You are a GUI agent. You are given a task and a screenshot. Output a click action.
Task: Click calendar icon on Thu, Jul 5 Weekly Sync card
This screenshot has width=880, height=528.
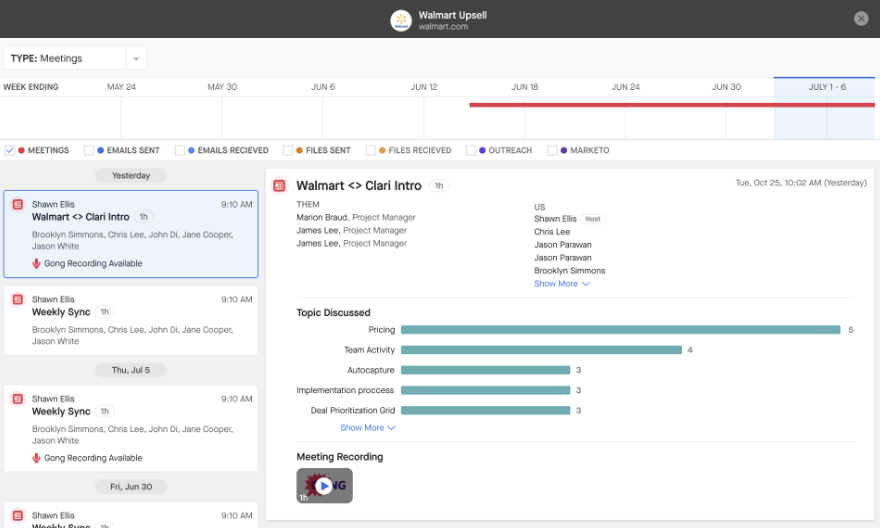[17, 399]
